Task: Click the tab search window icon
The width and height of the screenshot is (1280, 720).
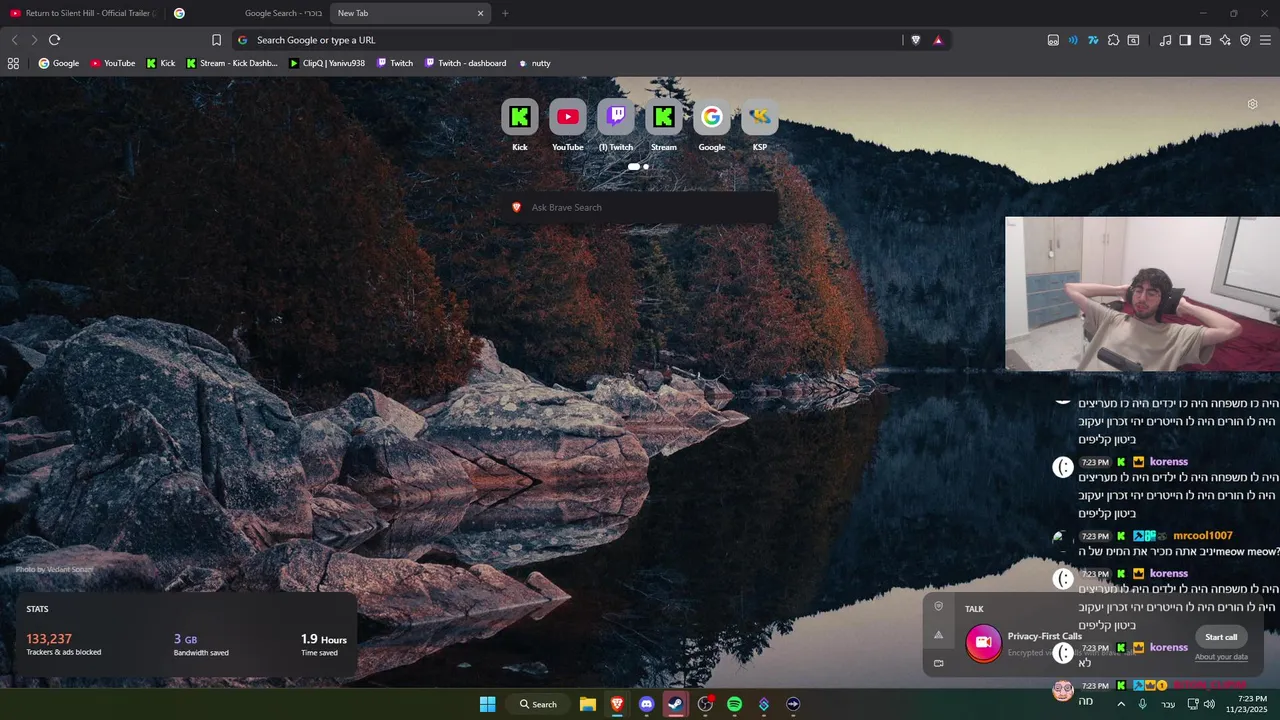Action: point(1133,40)
